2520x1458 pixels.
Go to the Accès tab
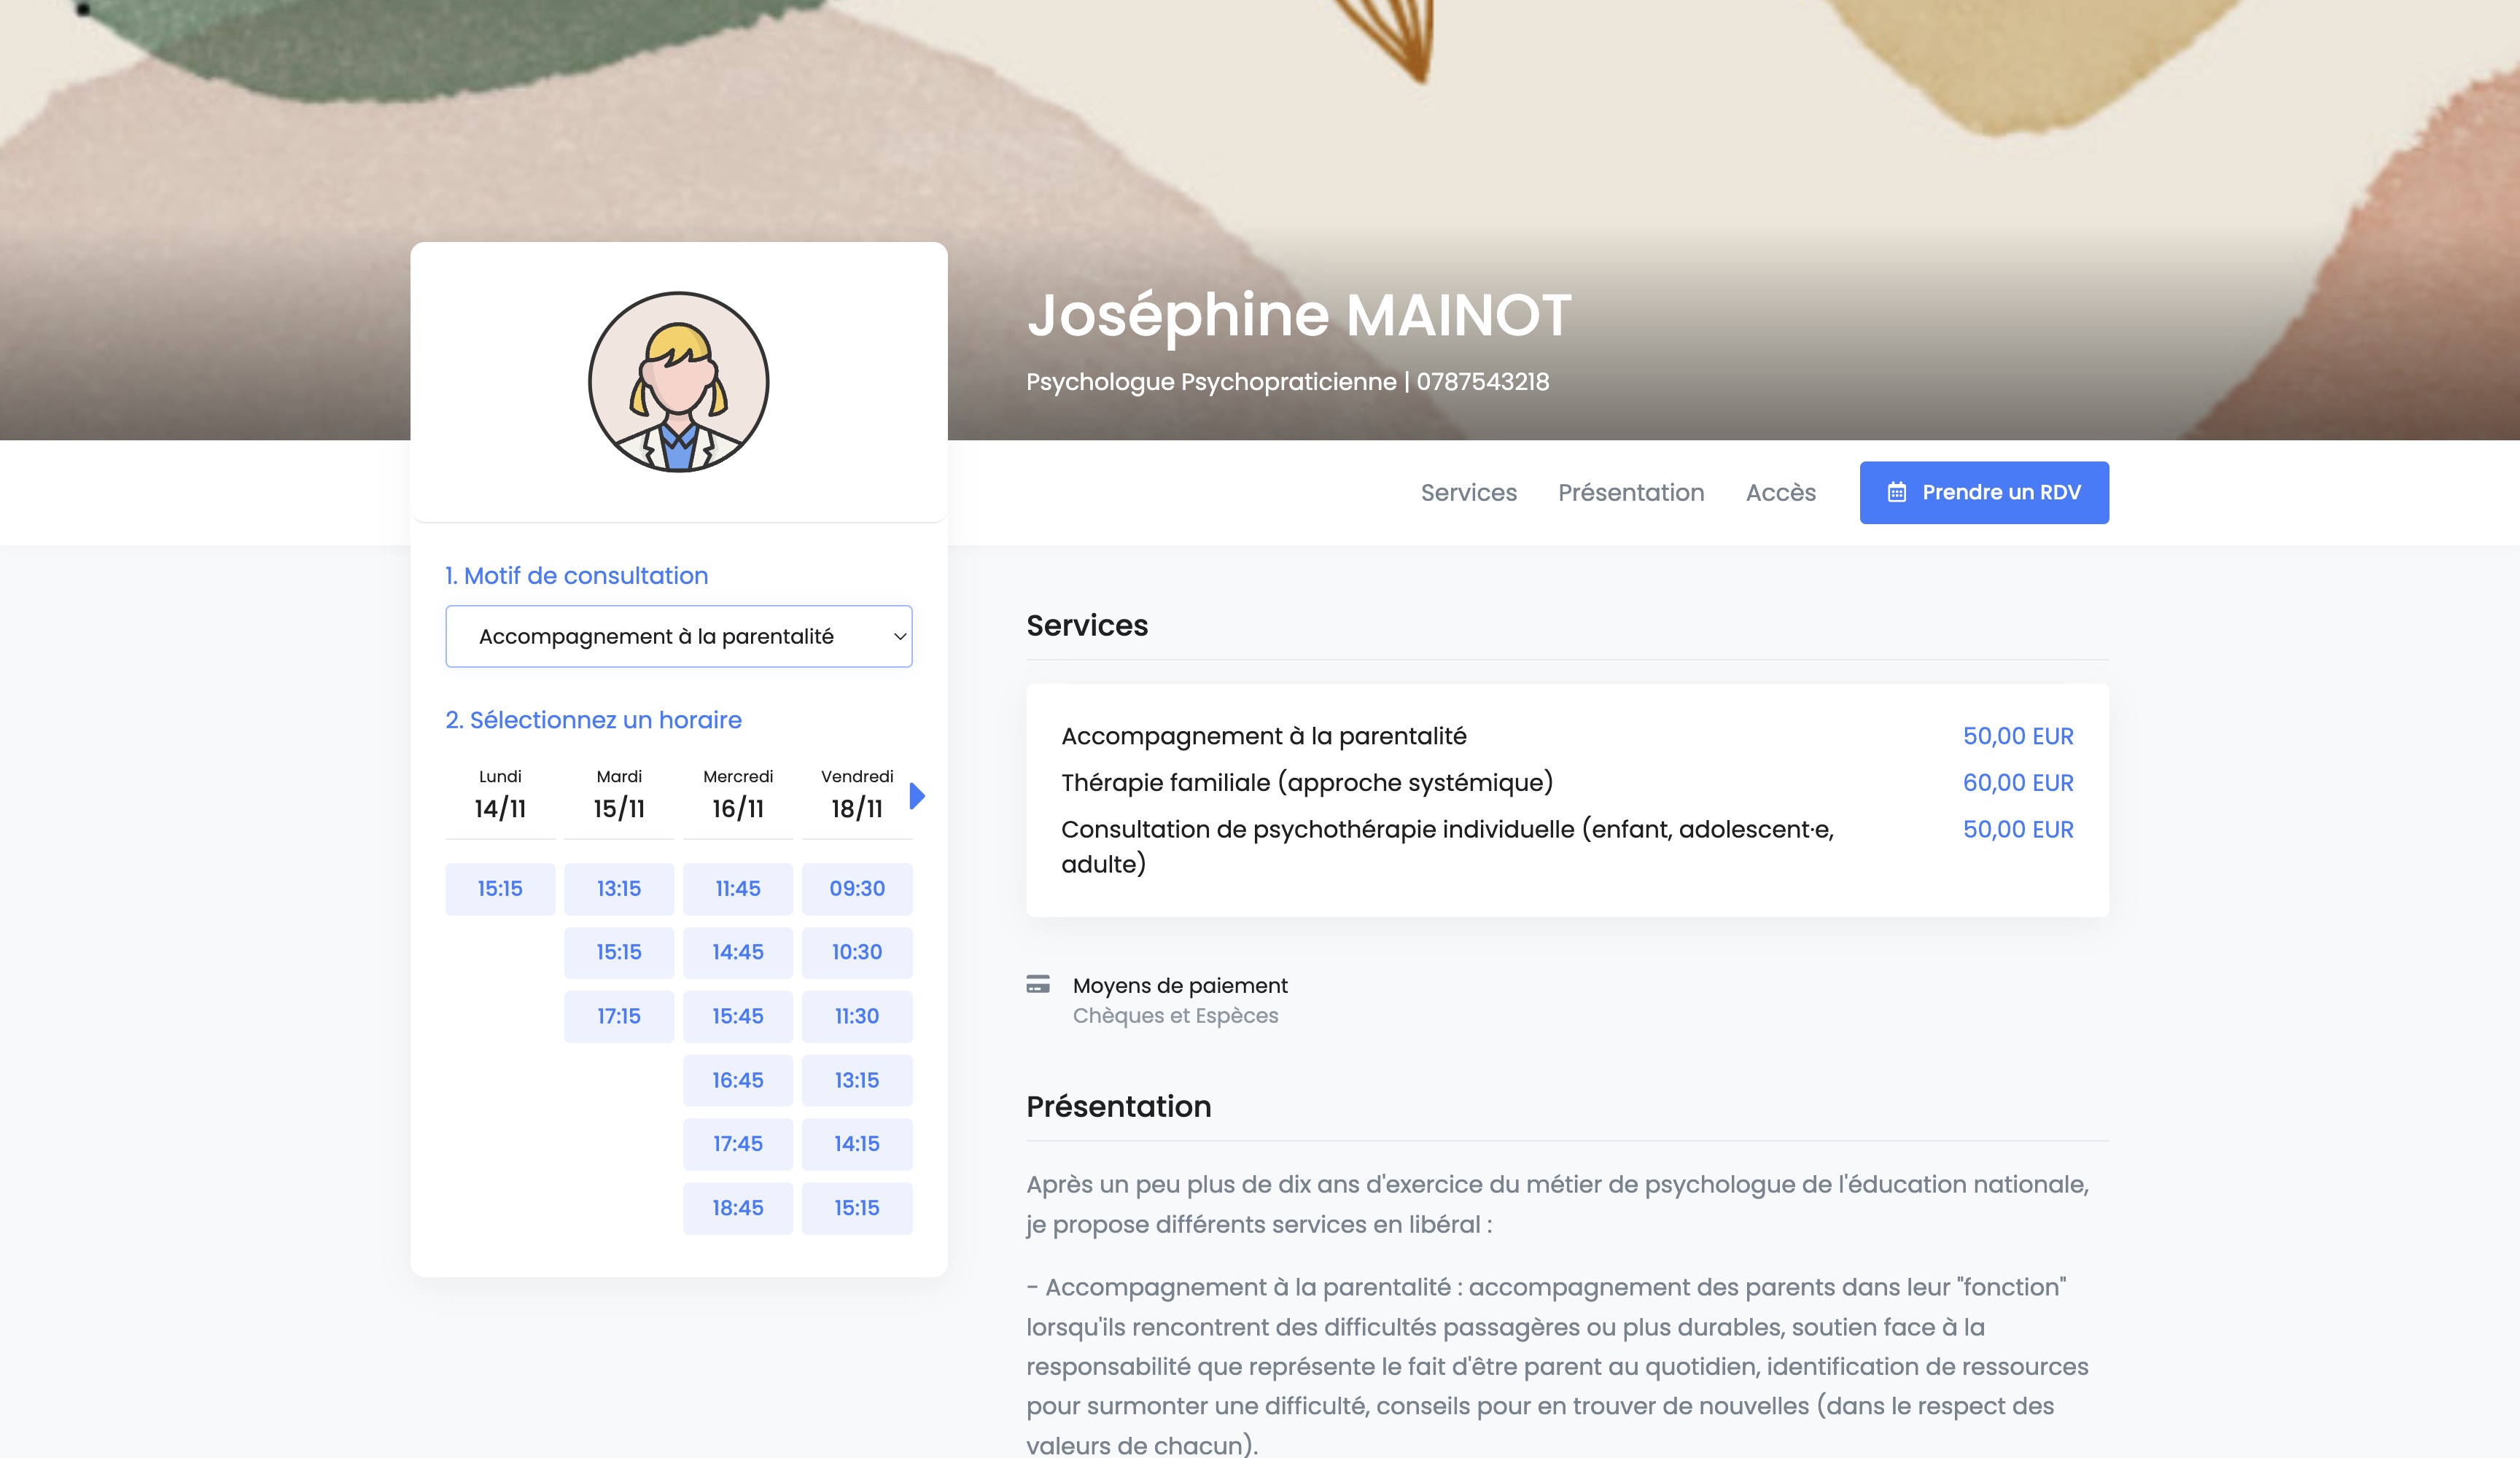1780,492
